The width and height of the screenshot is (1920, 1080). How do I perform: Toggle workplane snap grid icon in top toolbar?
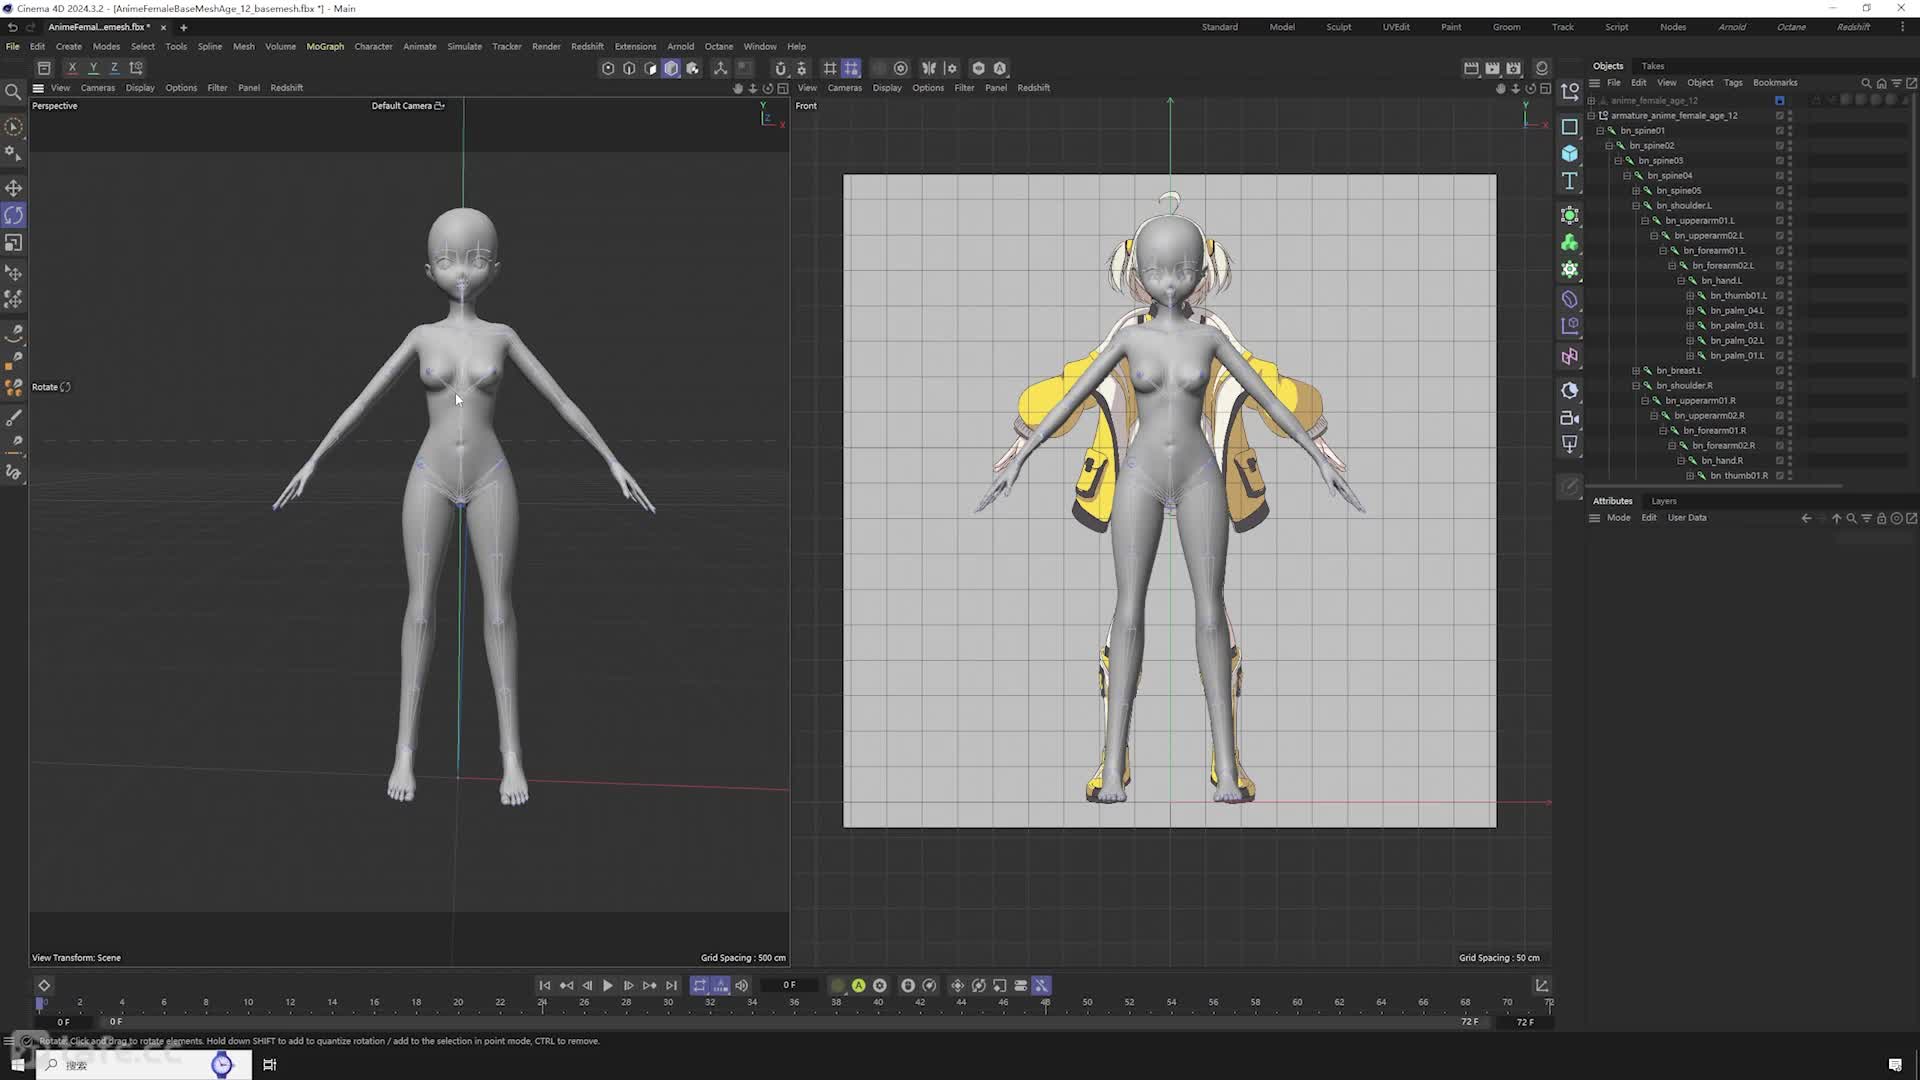point(851,68)
